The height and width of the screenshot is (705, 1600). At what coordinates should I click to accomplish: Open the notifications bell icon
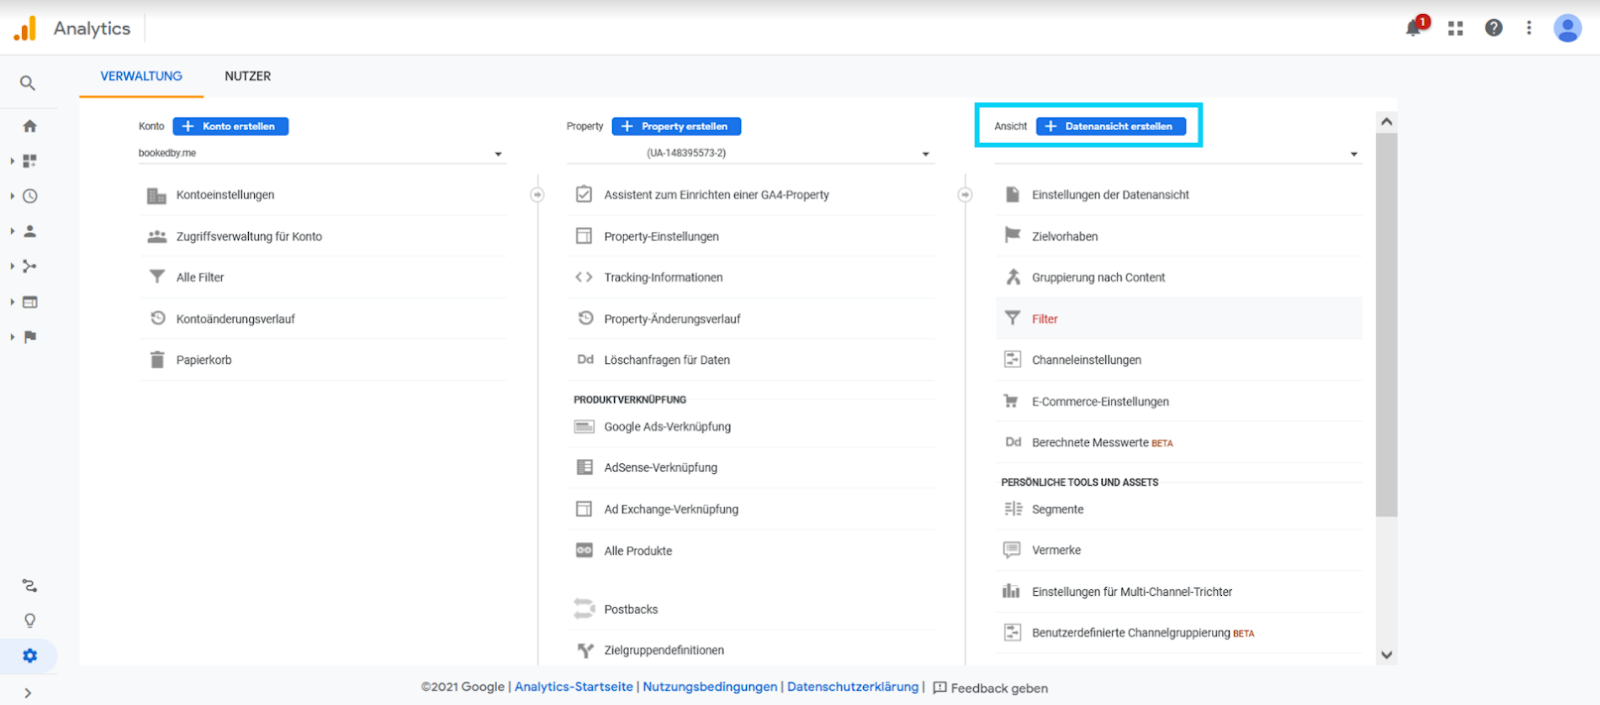1414,28
